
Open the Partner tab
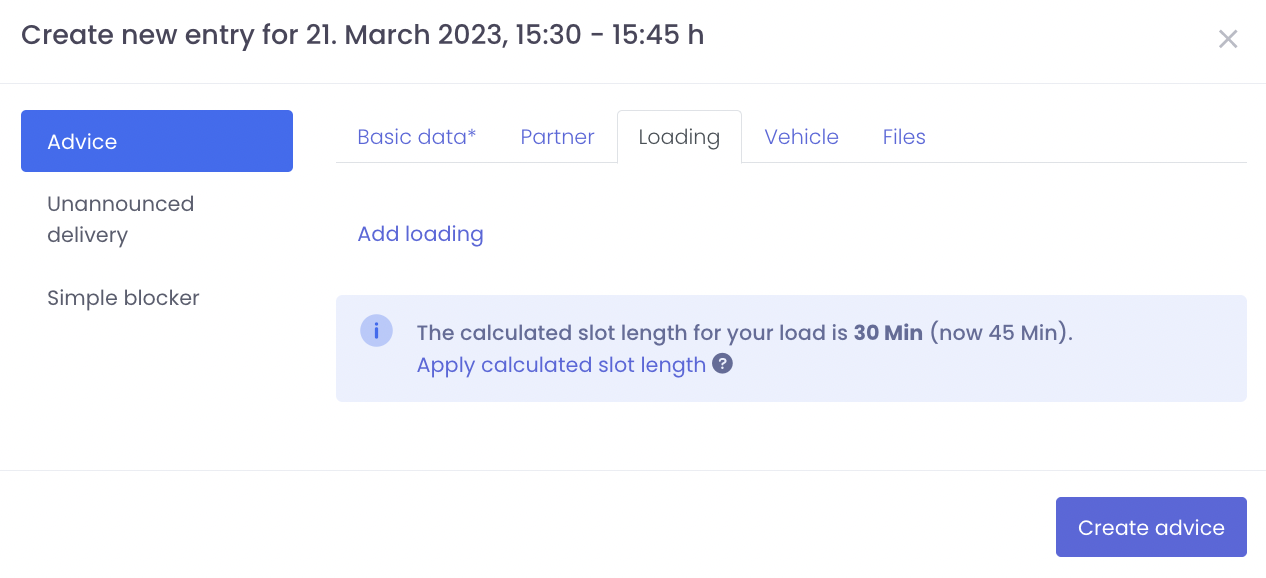(x=557, y=137)
